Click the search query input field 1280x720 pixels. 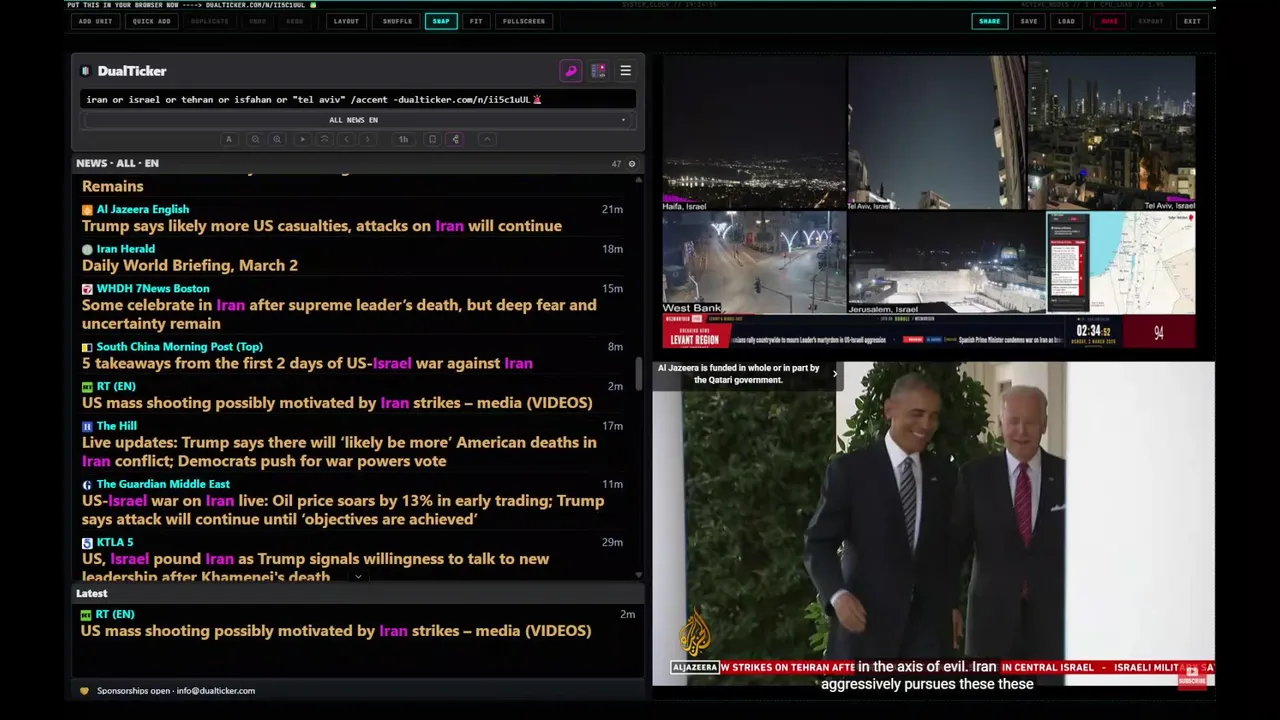pos(358,99)
